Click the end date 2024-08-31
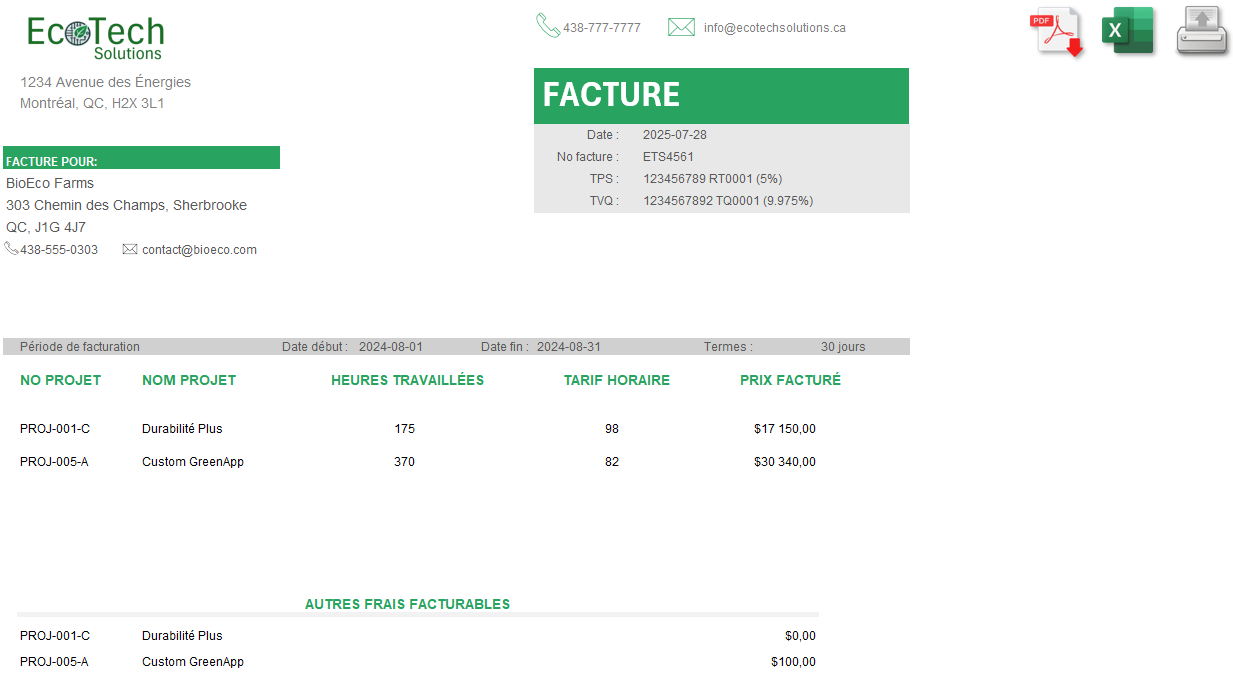This screenshot has width=1233, height=674. tap(568, 347)
